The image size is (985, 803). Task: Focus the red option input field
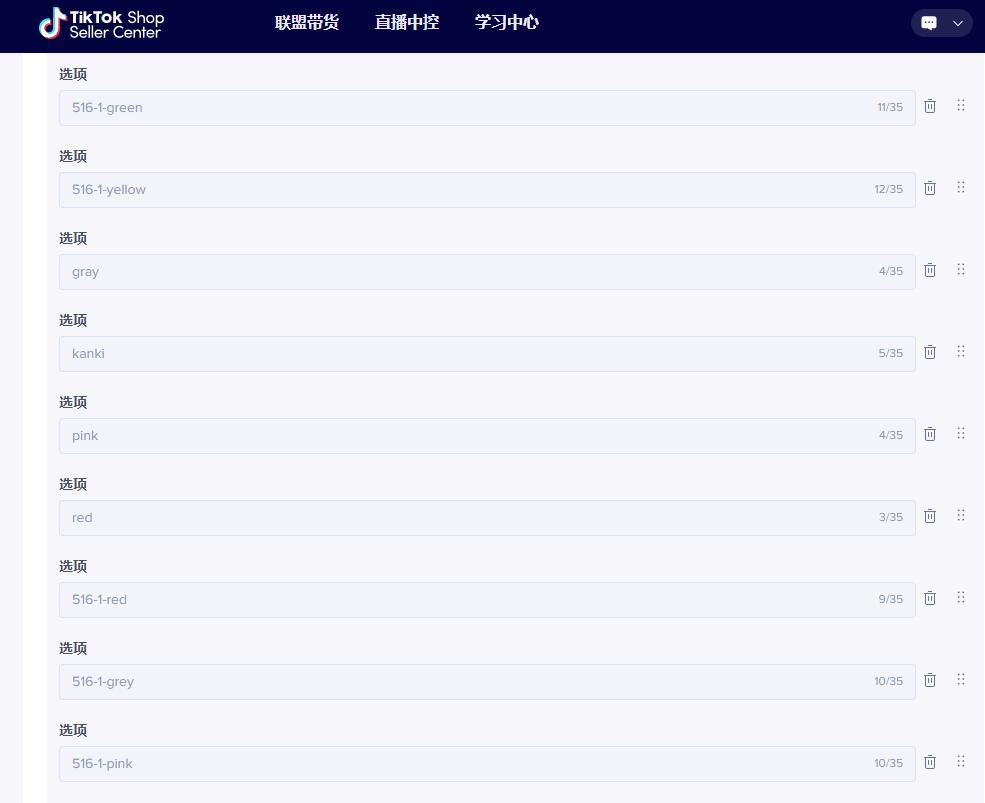coord(487,518)
